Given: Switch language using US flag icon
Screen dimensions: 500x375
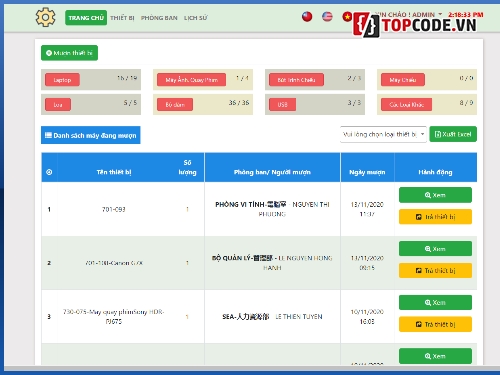Looking at the screenshot, I should tap(327, 16).
